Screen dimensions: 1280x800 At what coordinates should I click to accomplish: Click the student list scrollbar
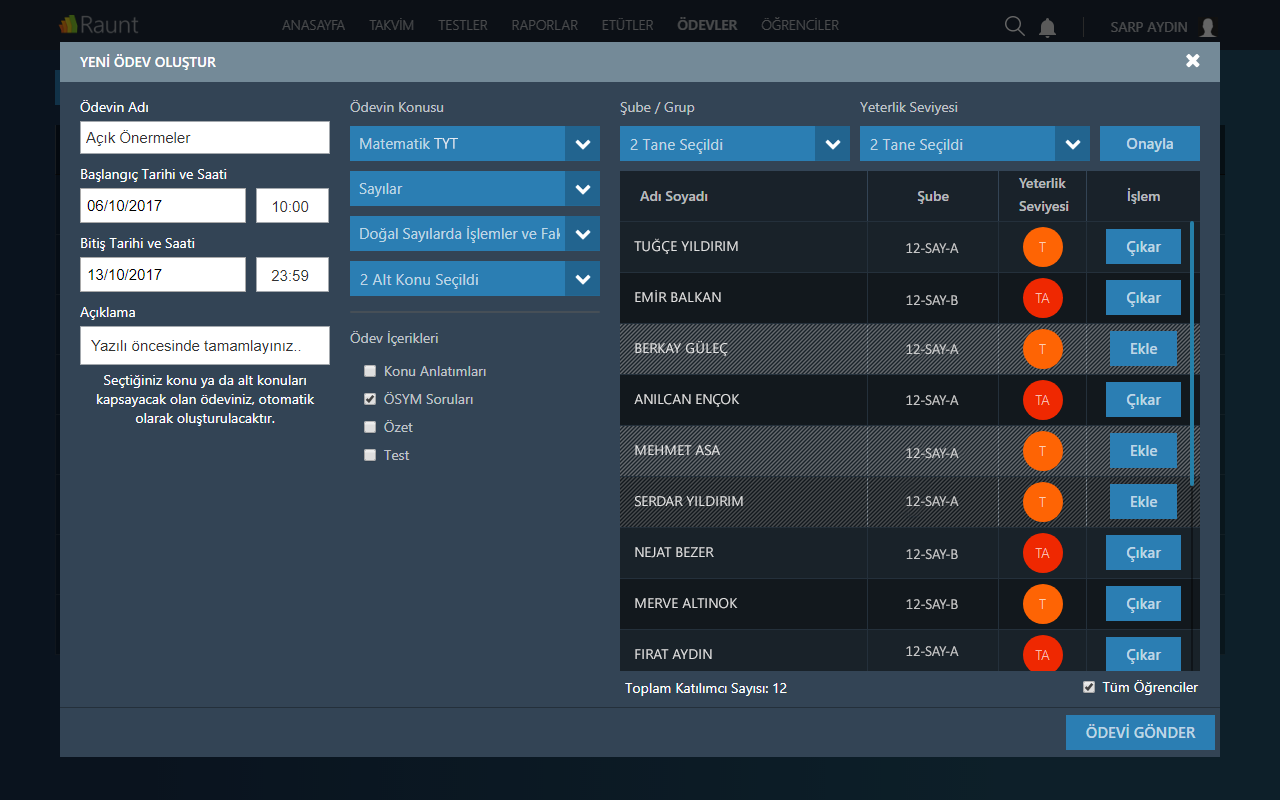click(x=1192, y=352)
